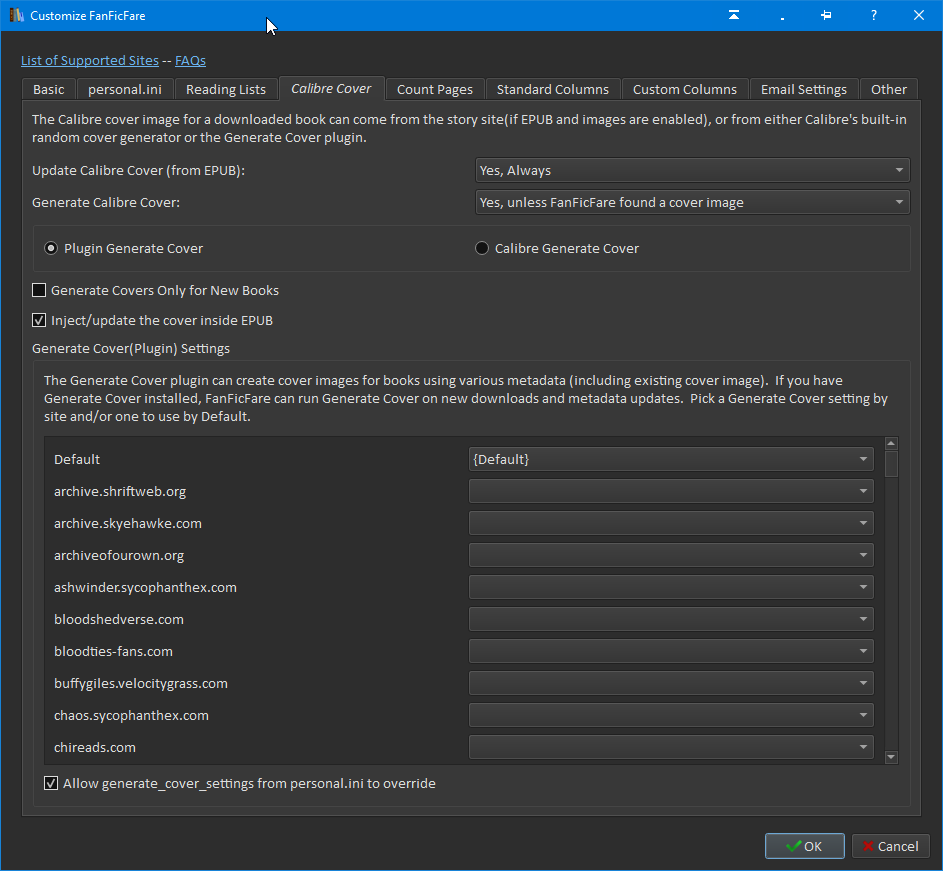Click the chireads.com site label
This screenshot has width=943, height=871.
[x=95, y=747]
